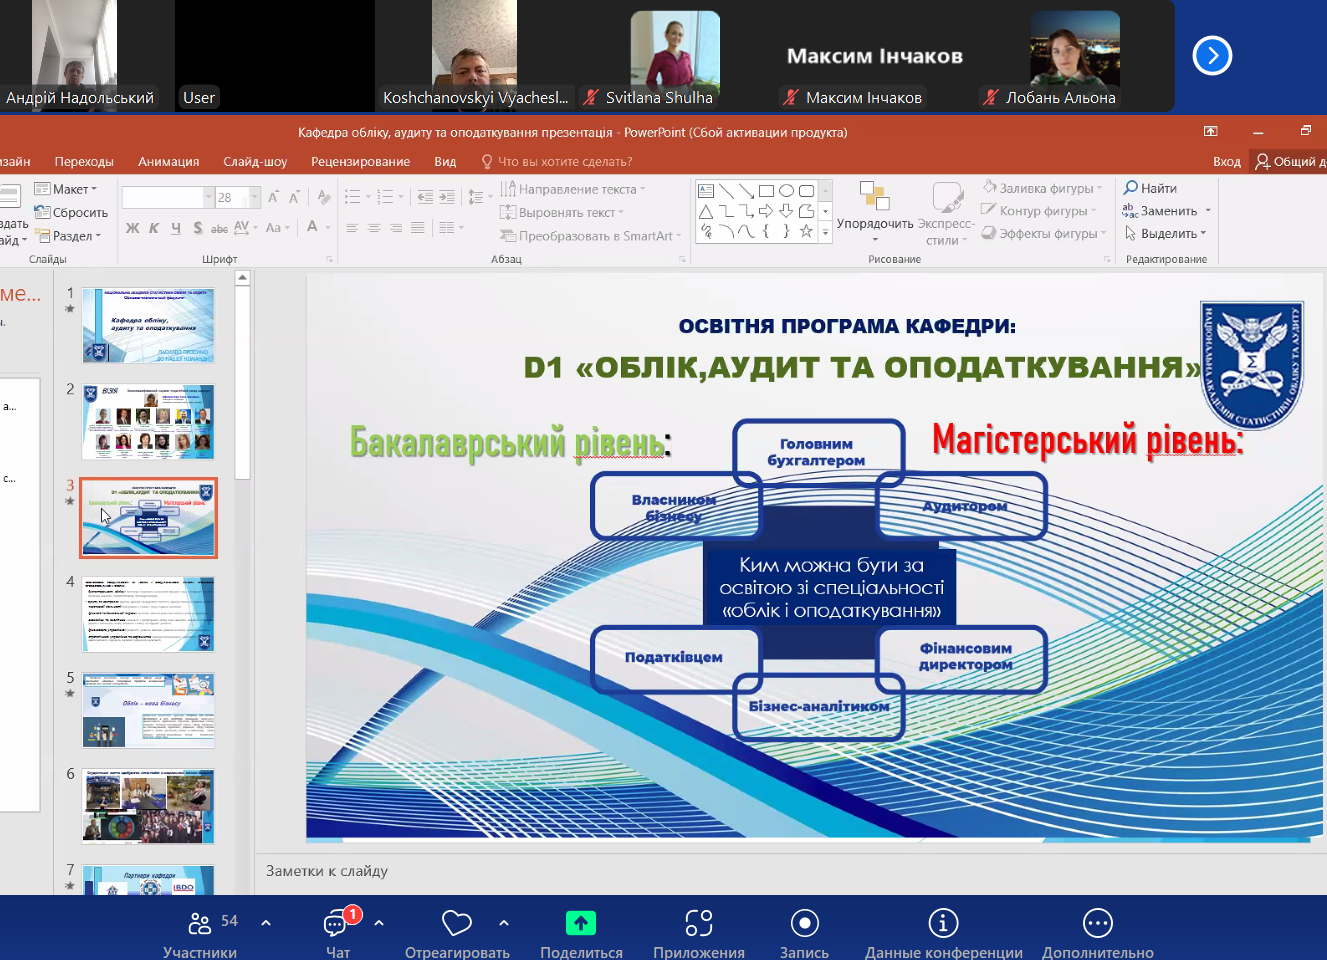Open the Раздел section dropdown

[x=69, y=236]
